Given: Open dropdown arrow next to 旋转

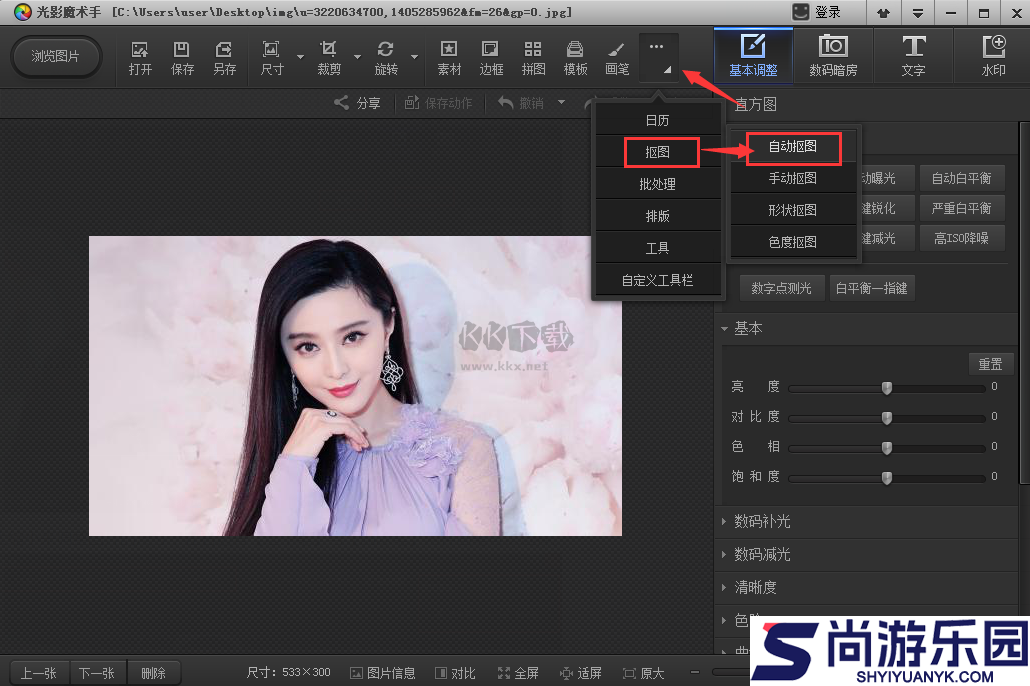Looking at the screenshot, I should coord(414,57).
